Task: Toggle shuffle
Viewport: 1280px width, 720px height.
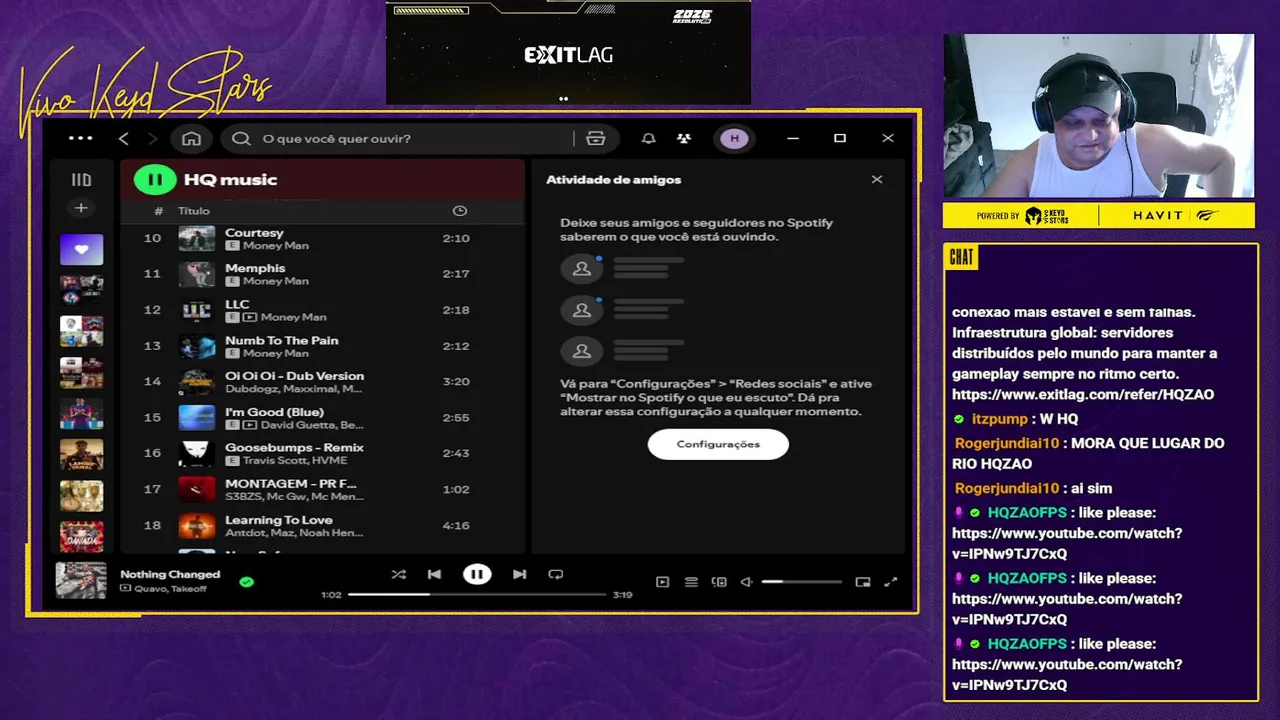Action: coord(399,574)
